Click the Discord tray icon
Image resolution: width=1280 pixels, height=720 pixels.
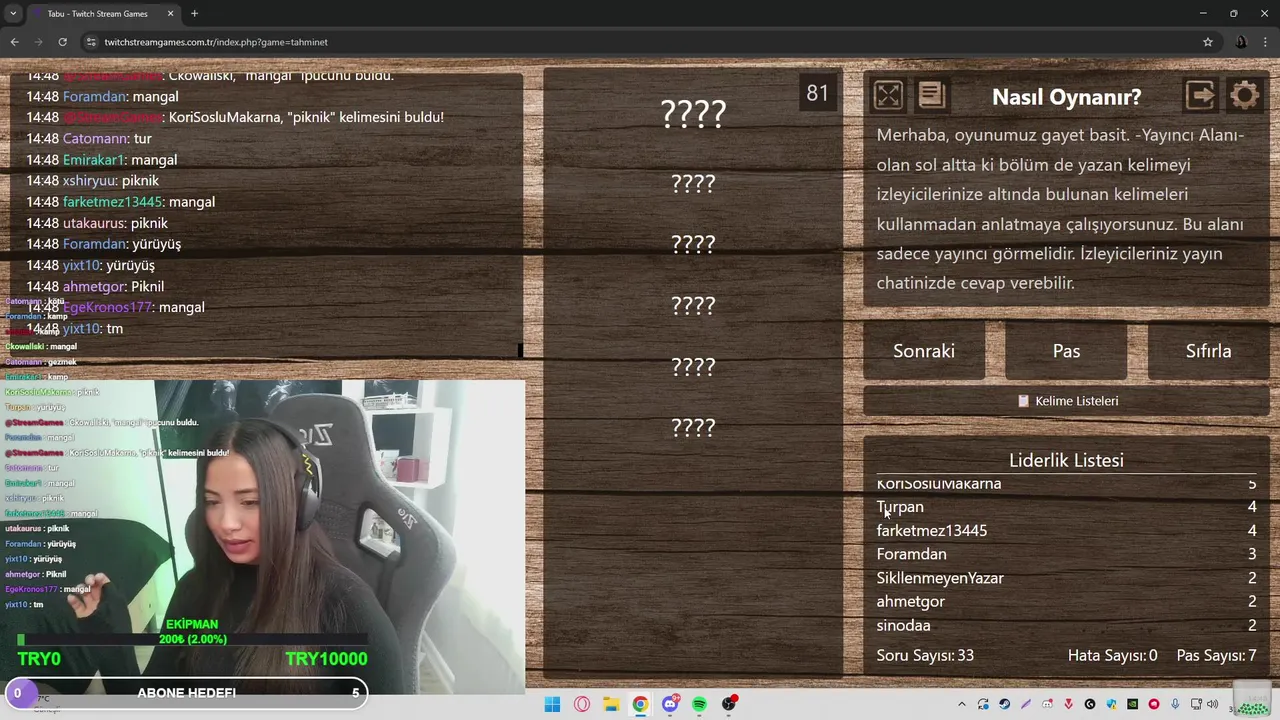[x=1047, y=704]
